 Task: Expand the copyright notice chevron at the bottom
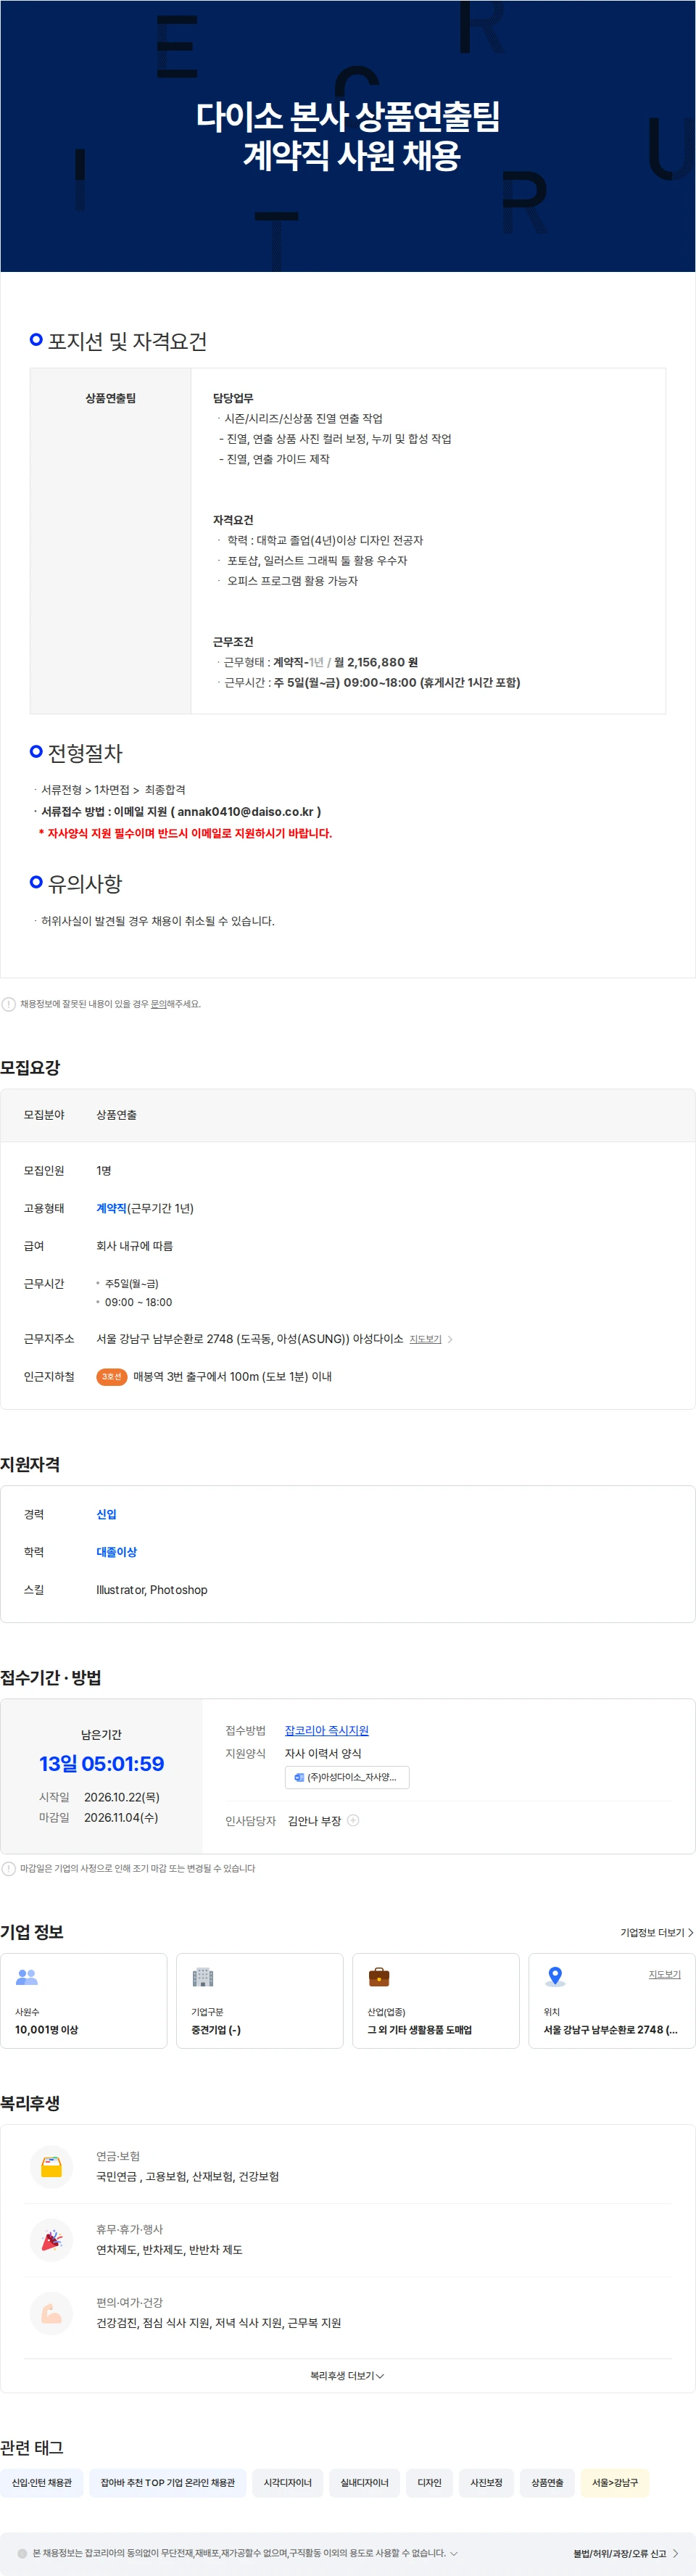[454, 2553]
